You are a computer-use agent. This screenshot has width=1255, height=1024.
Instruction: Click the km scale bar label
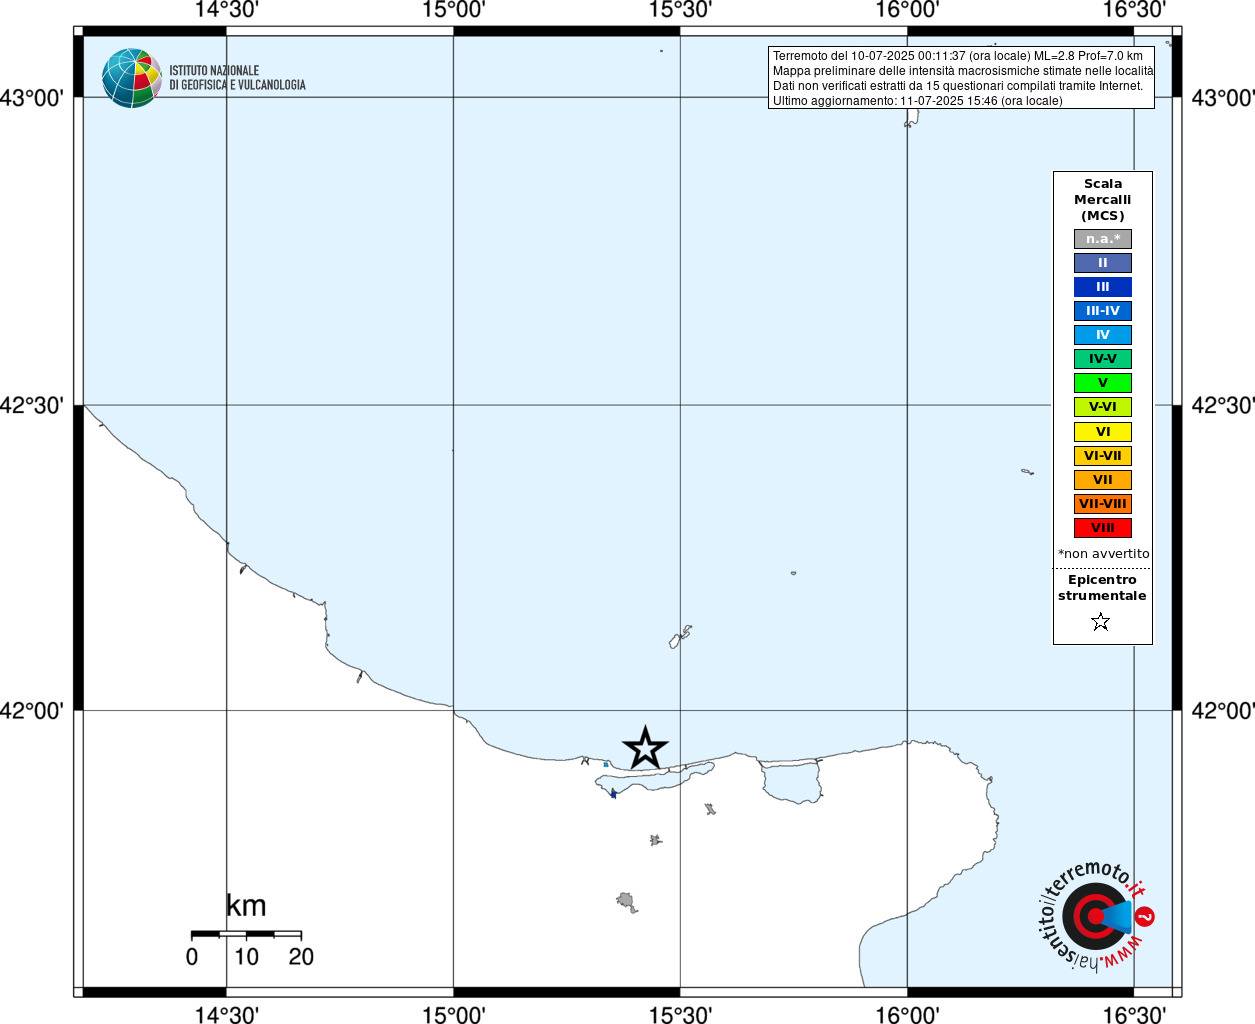click(x=246, y=906)
